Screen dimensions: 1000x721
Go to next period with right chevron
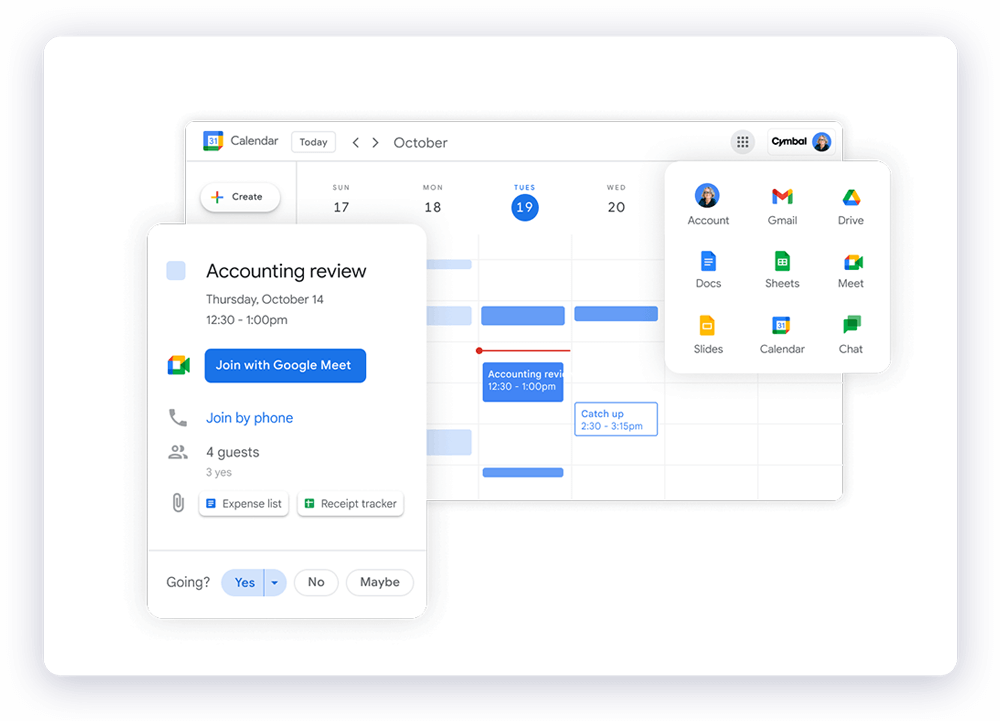point(376,142)
